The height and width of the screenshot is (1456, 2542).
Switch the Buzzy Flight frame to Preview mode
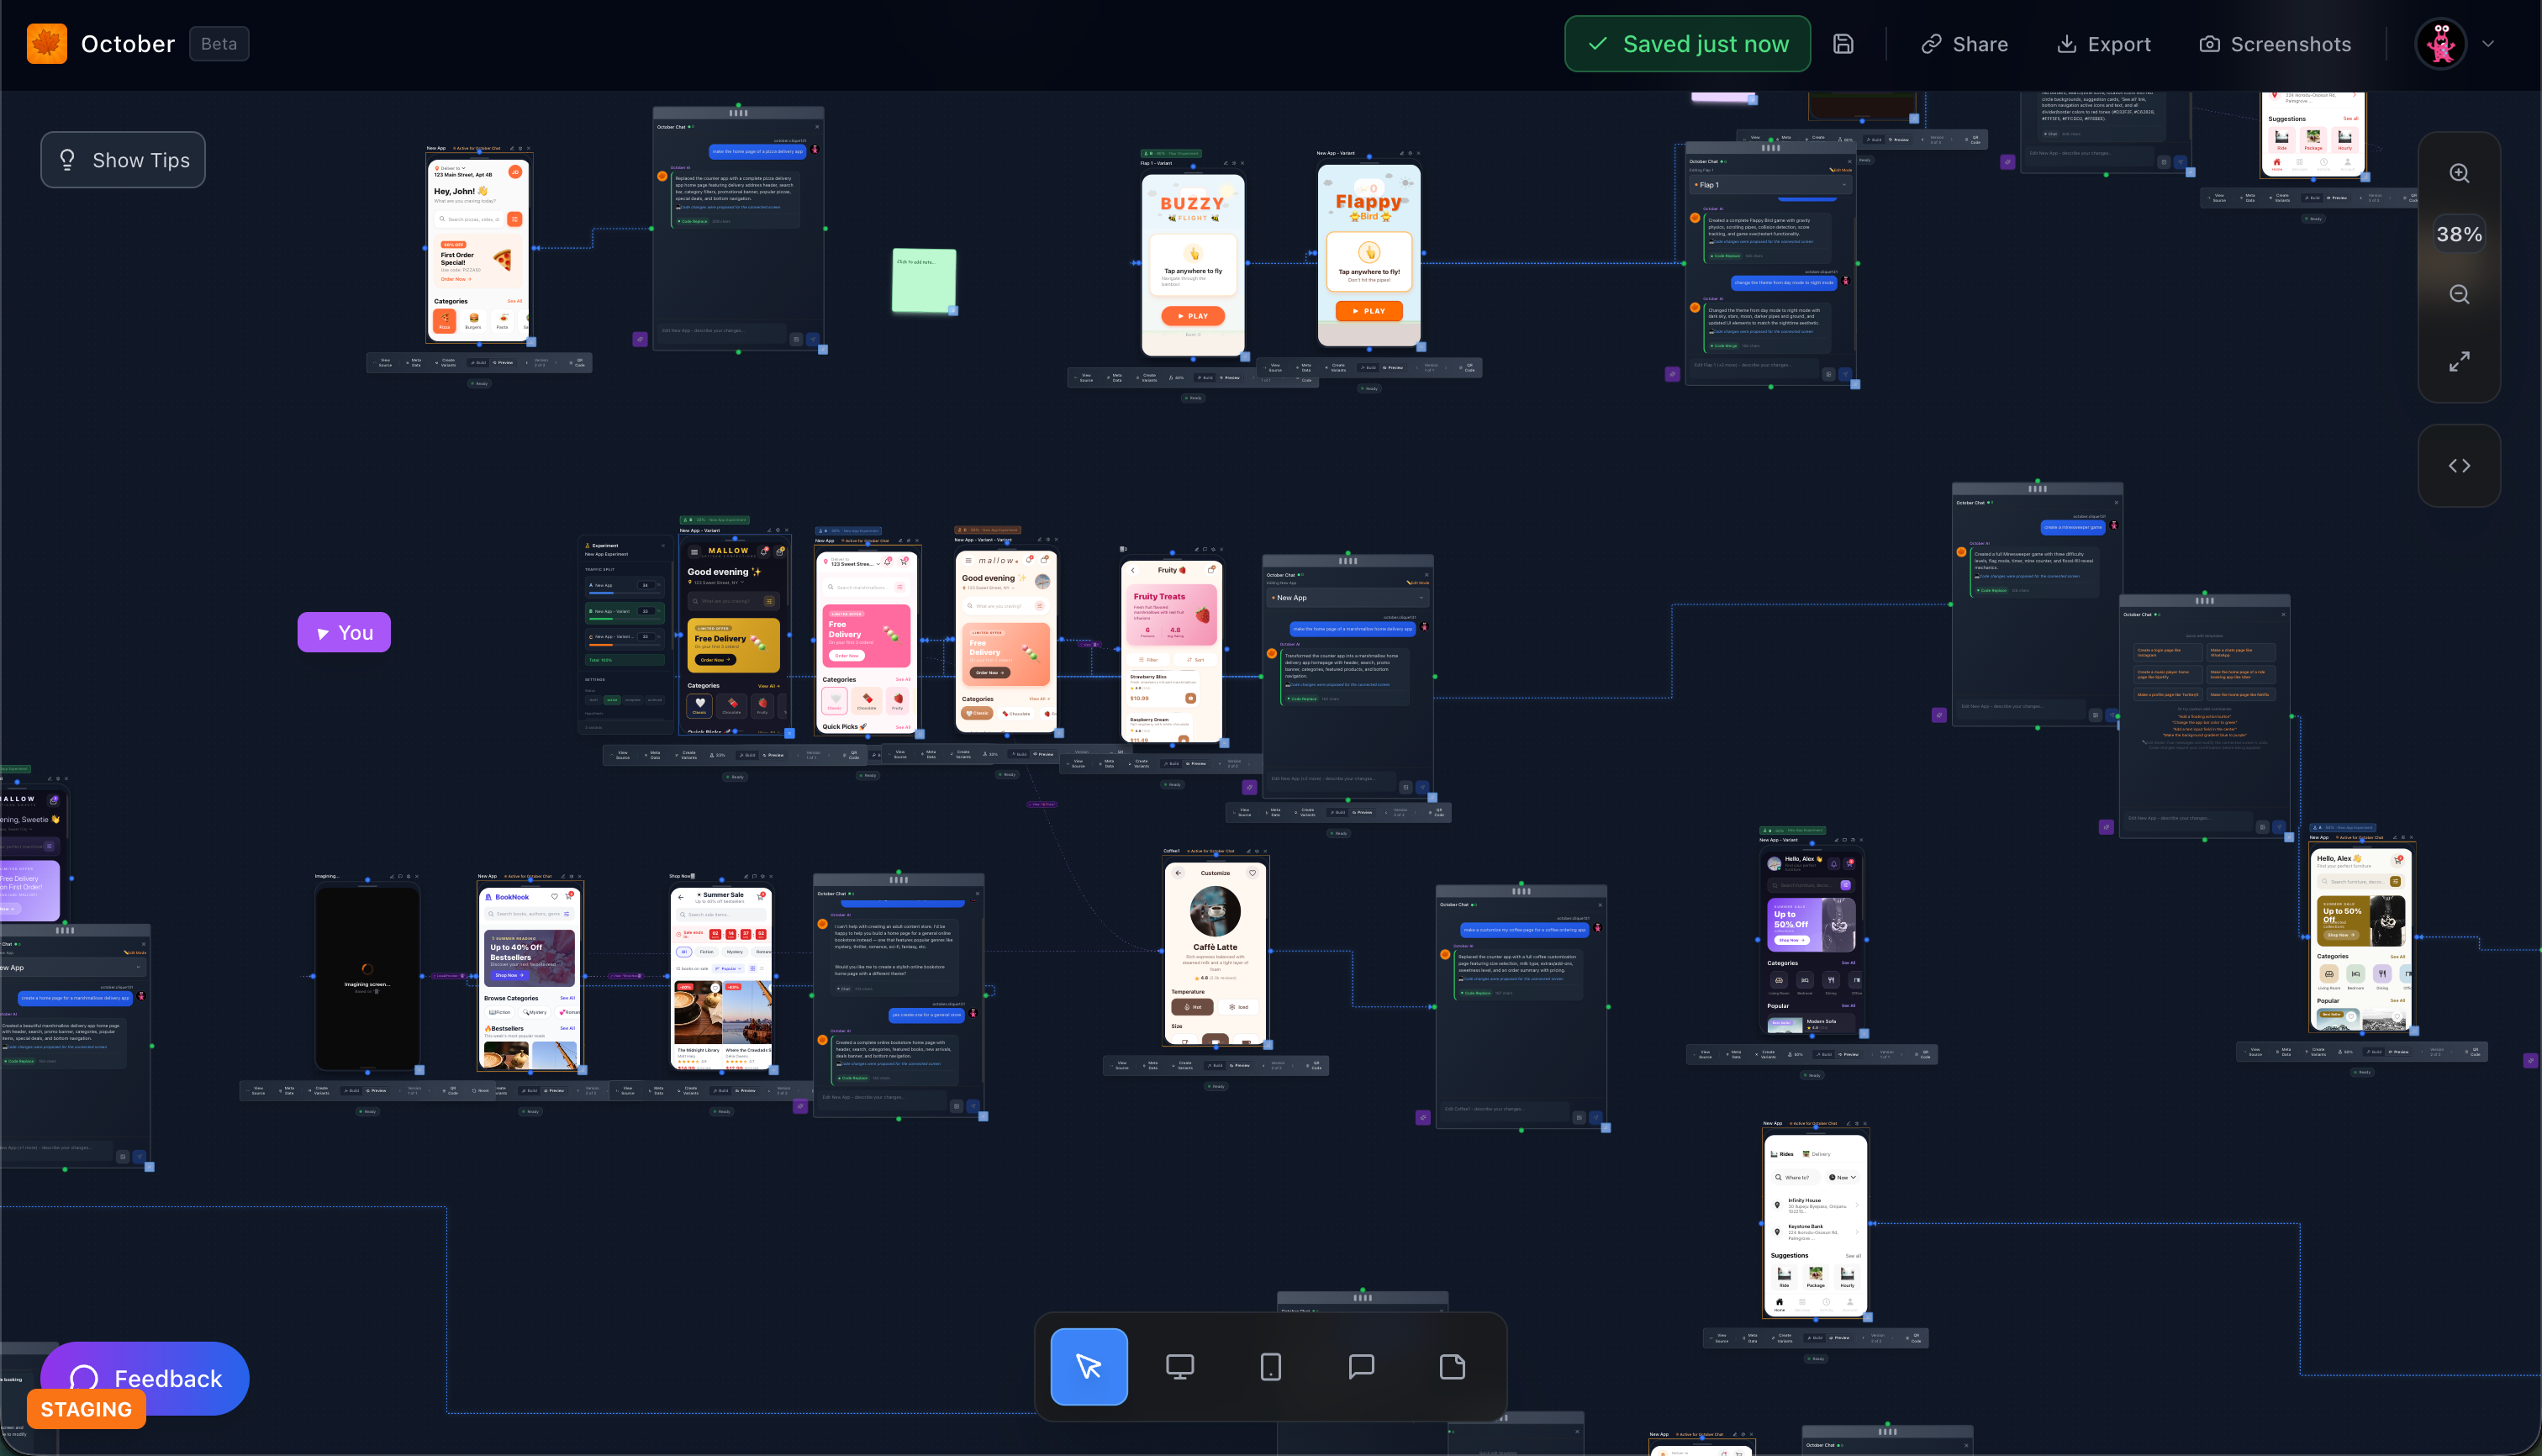(x=1232, y=378)
